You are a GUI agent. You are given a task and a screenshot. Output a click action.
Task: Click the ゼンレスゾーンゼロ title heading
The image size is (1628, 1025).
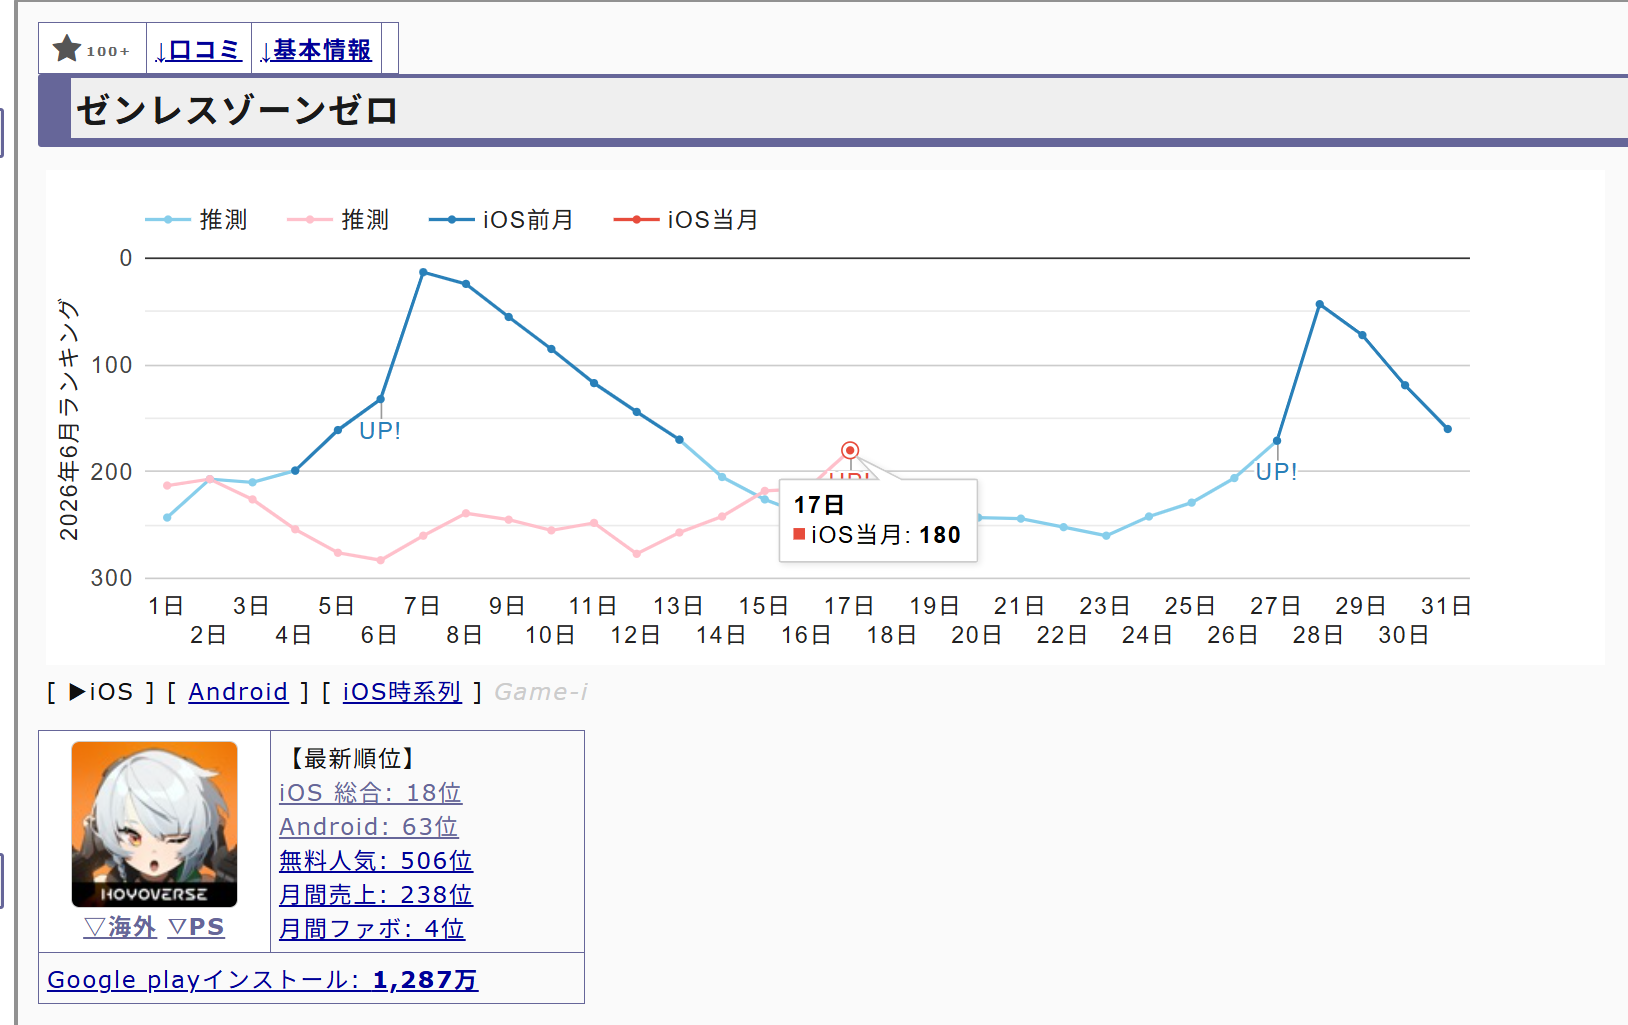click(x=238, y=110)
